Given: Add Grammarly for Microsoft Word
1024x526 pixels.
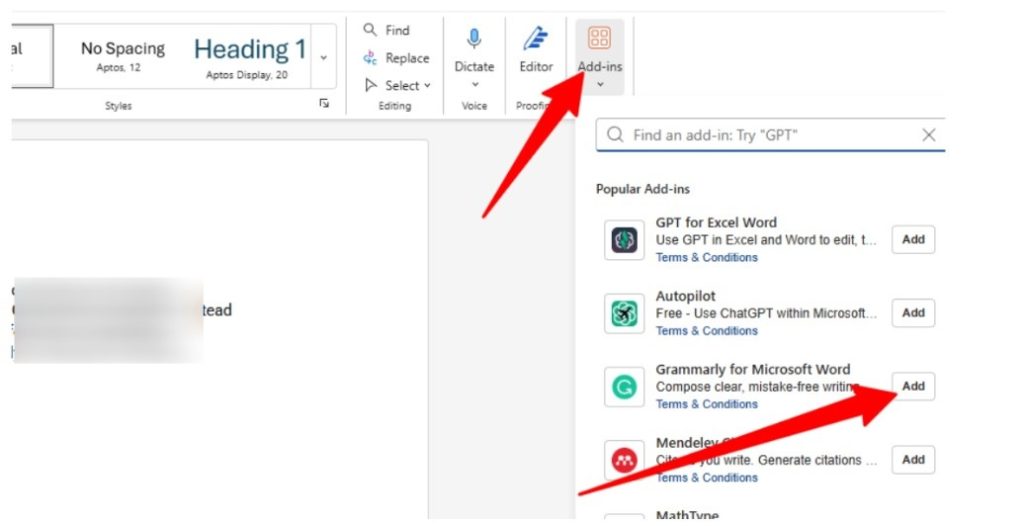Looking at the screenshot, I should point(913,386).
